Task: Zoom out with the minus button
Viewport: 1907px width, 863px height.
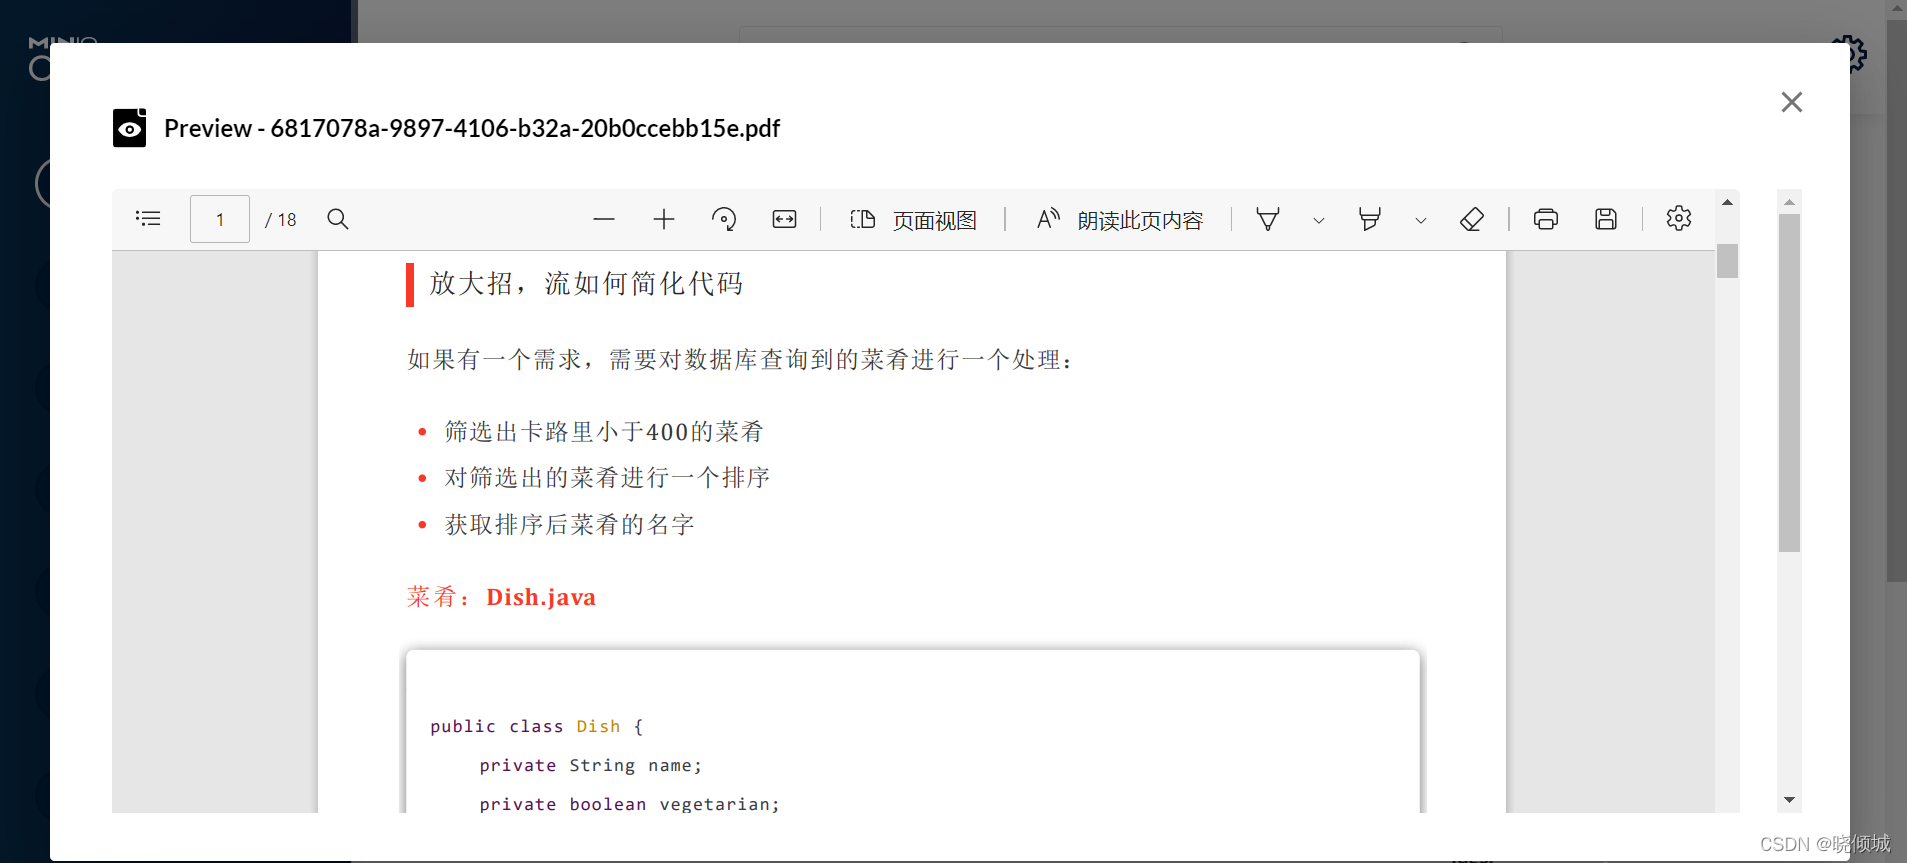Action: pos(604,219)
